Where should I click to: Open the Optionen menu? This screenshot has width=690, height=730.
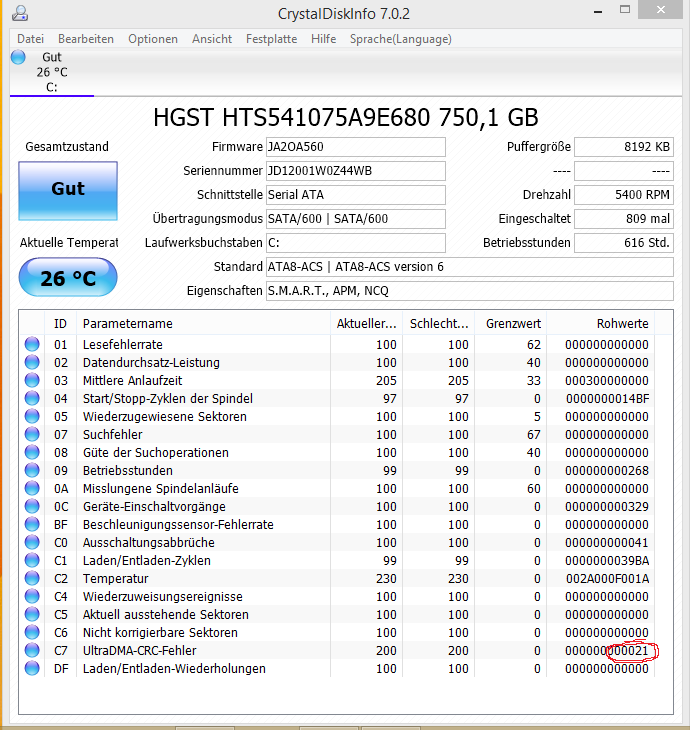153,39
